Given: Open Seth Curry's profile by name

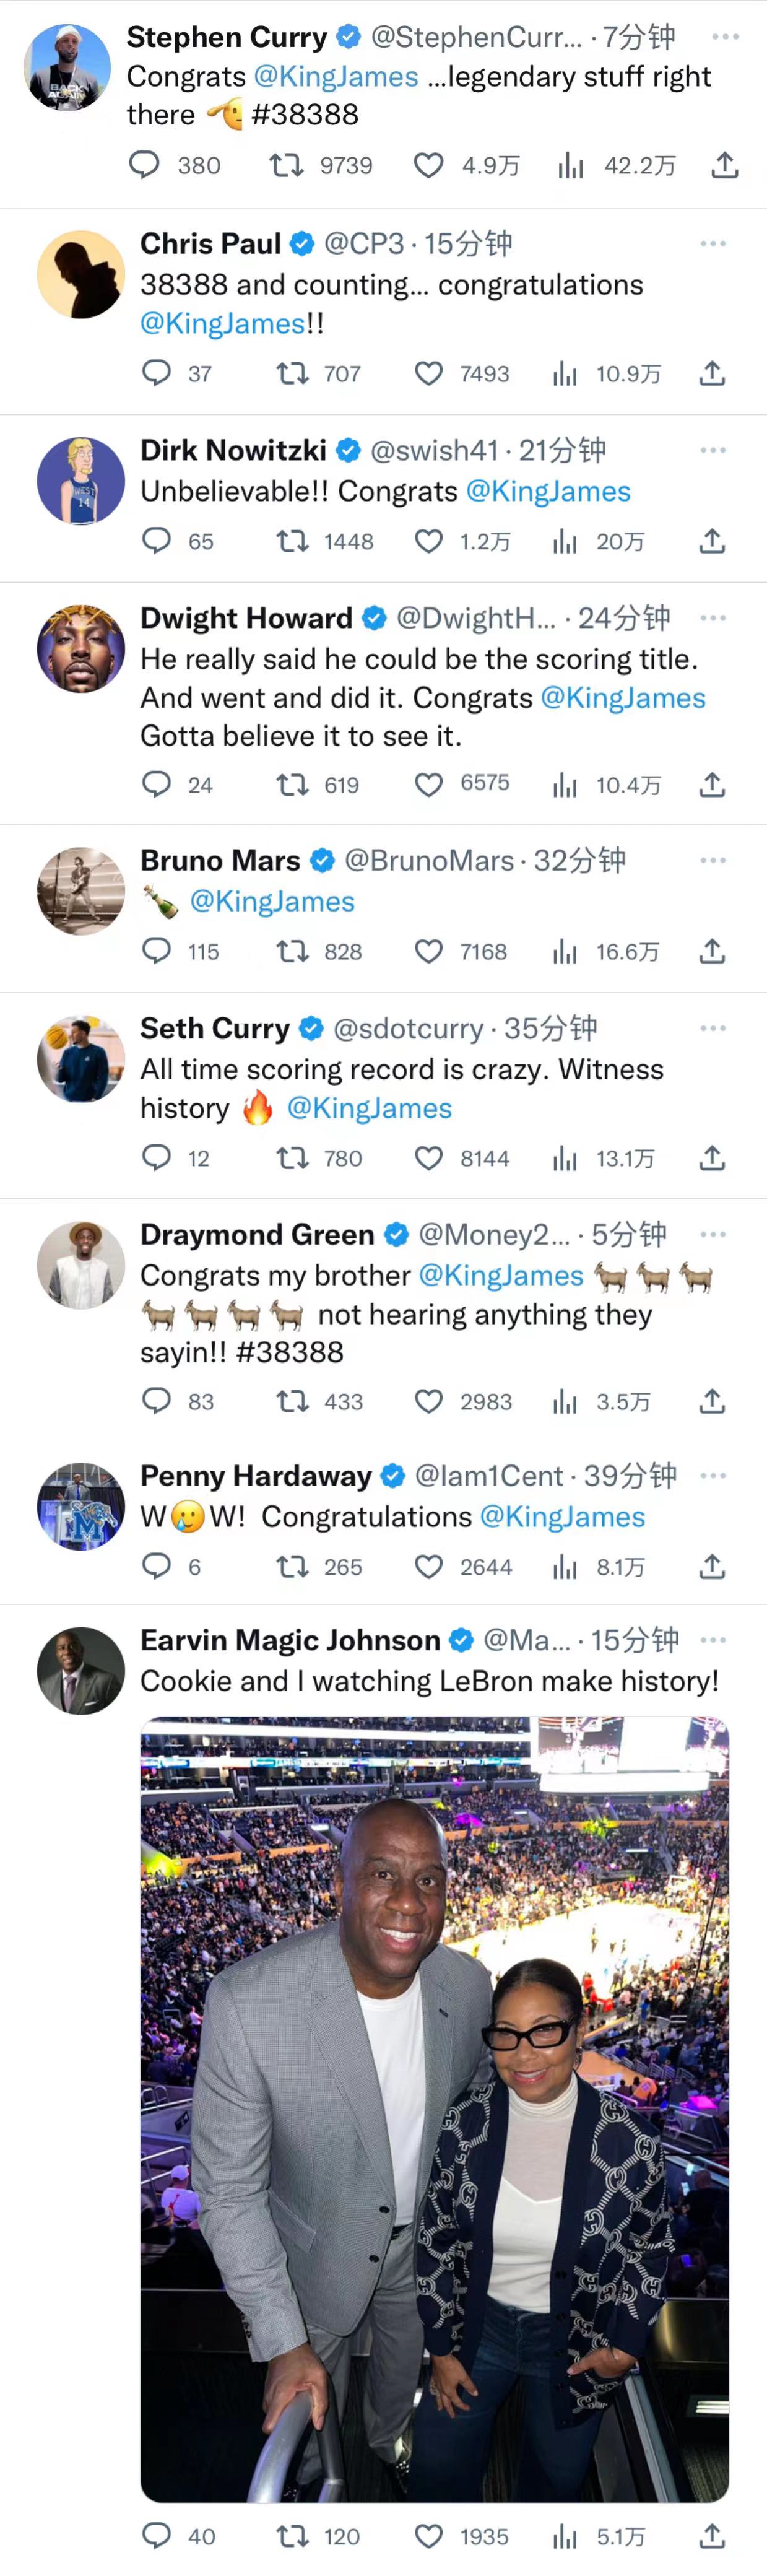Looking at the screenshot, I should coord(215,1028).
